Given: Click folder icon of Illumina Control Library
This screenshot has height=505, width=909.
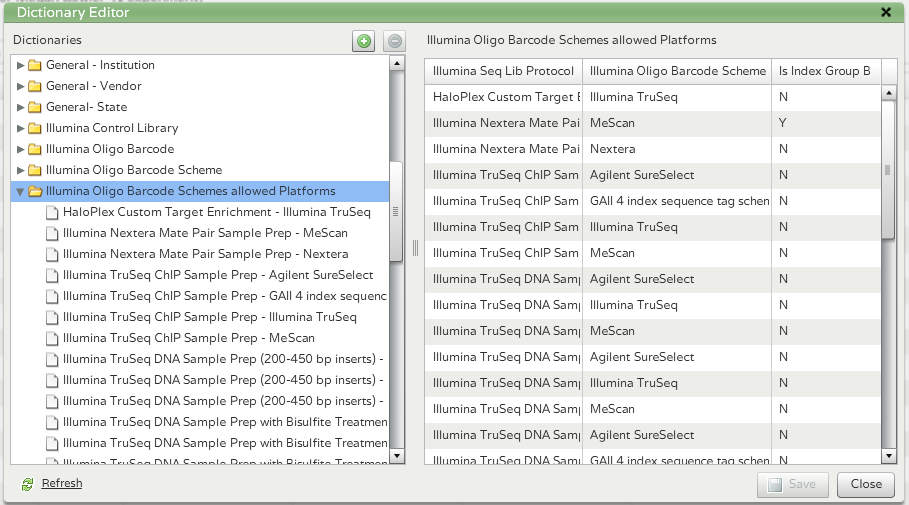Looking at the screenshot, I should tap(35, 128).
